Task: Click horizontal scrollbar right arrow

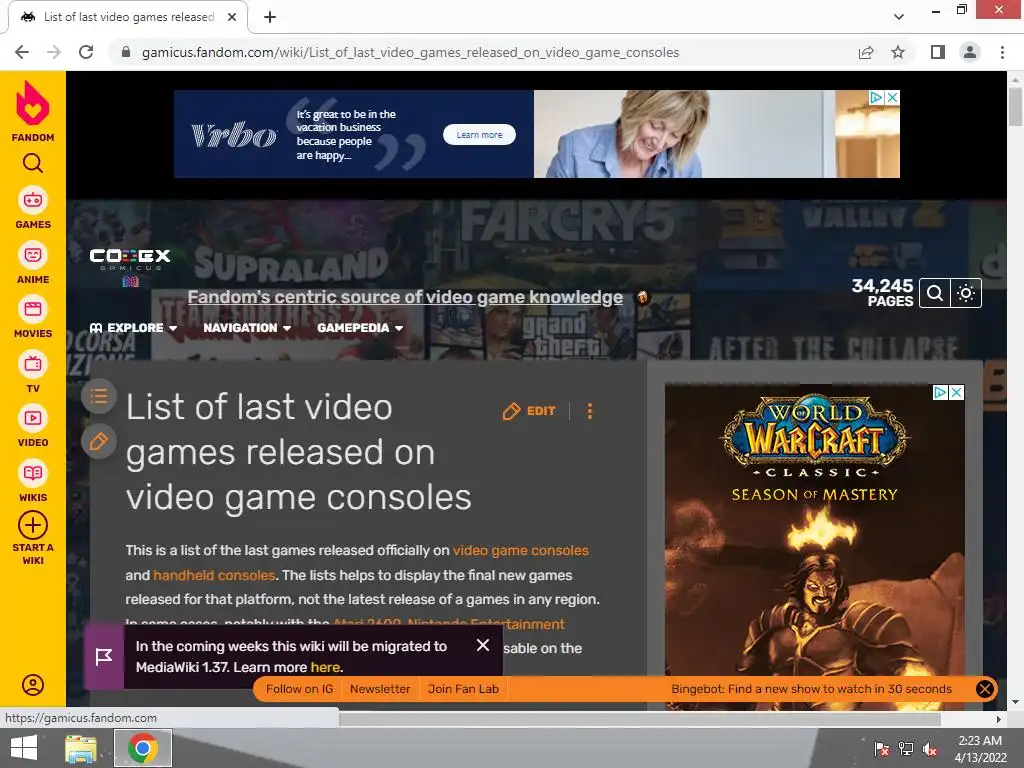Action: pyautogui.click(x=999, y=719)
